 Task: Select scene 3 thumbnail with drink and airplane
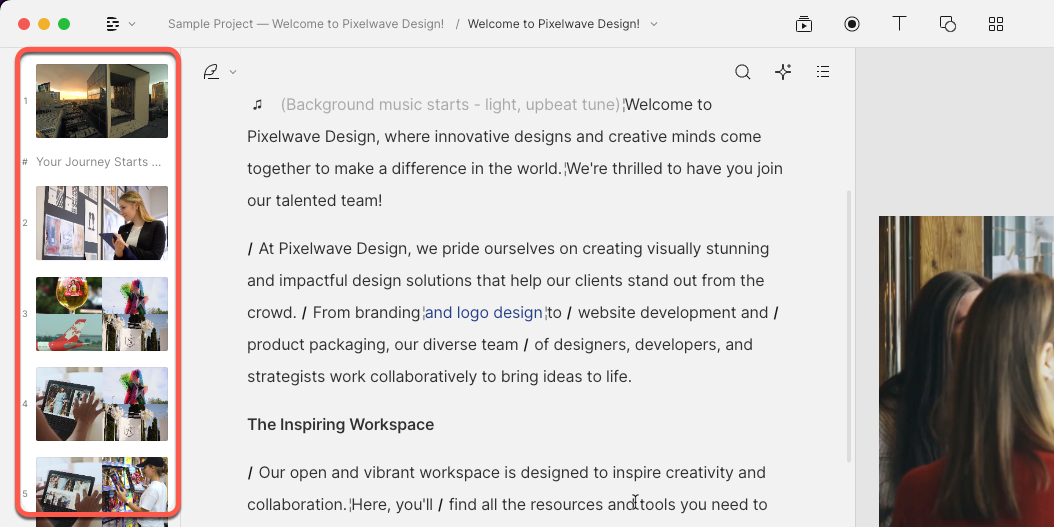point(102,314)
